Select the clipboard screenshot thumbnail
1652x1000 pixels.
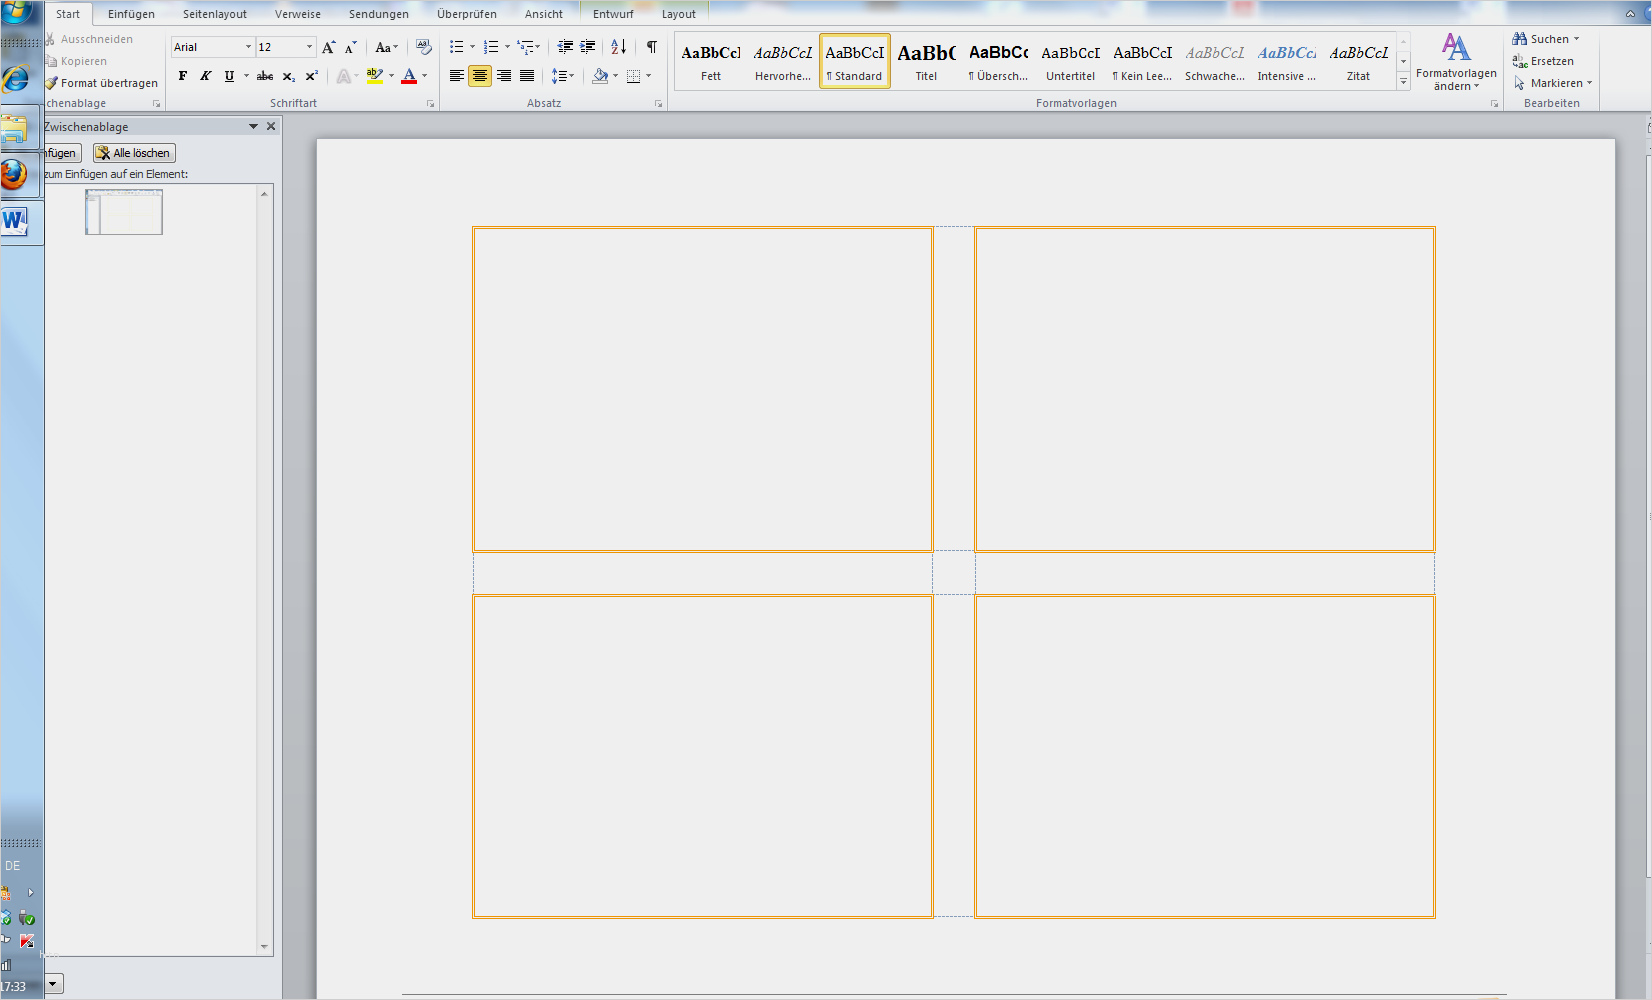pyautogui.click(x=124, y=212)
